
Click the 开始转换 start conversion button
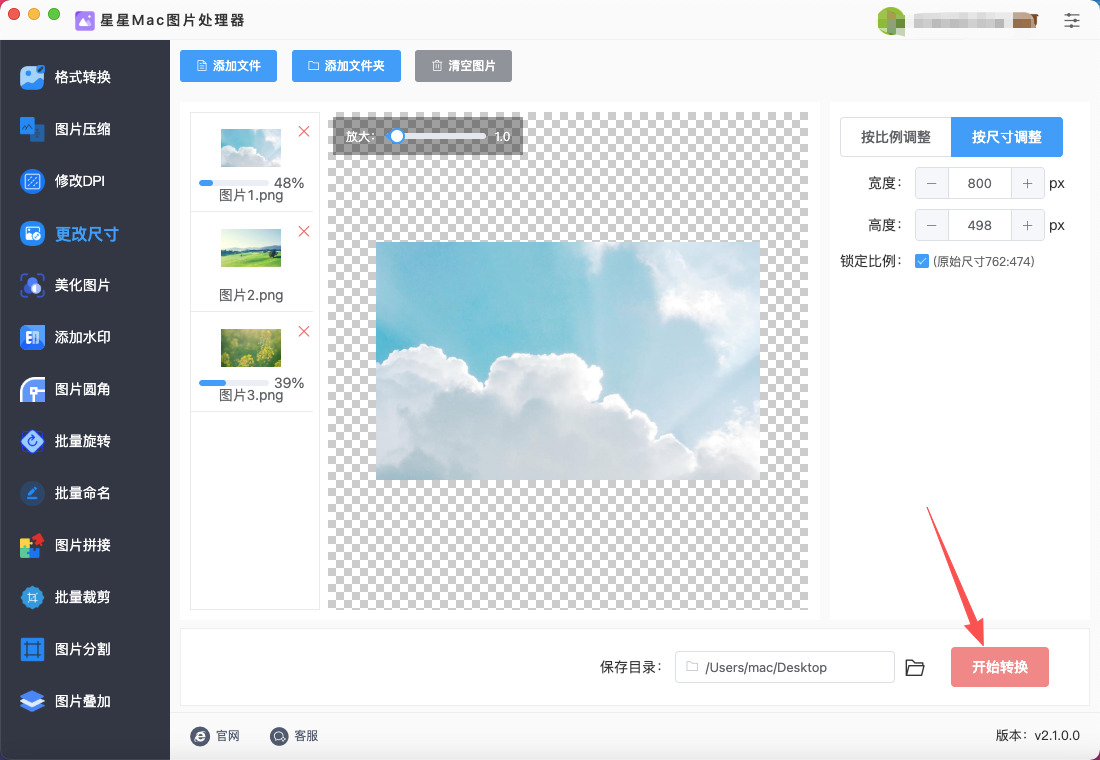[x=999, y=667]
